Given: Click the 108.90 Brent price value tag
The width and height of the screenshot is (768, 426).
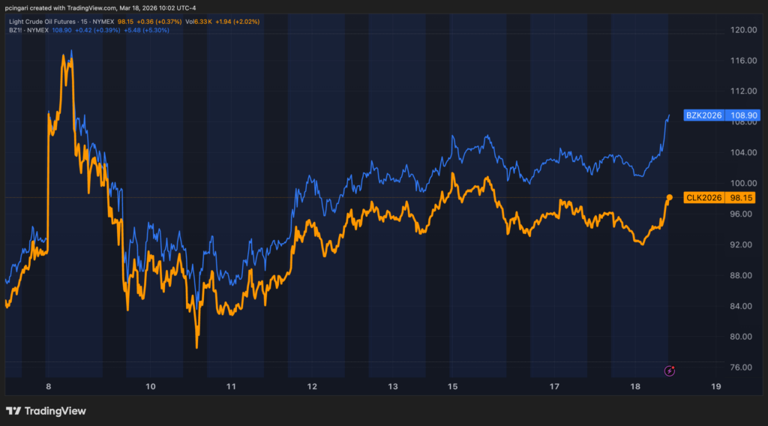Looking at the screenshot, I should [743, 116].
